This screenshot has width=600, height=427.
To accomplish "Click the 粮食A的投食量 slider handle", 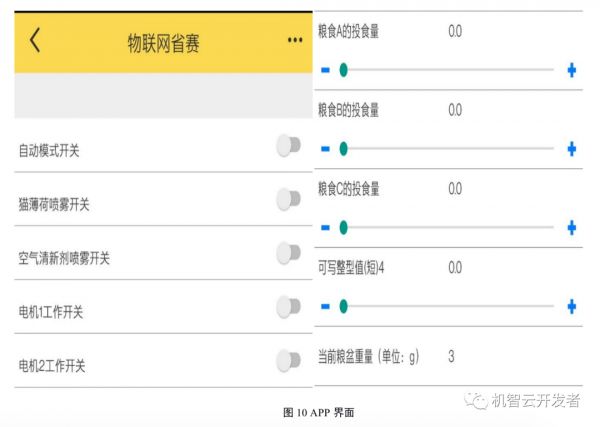I will (343, 70).
